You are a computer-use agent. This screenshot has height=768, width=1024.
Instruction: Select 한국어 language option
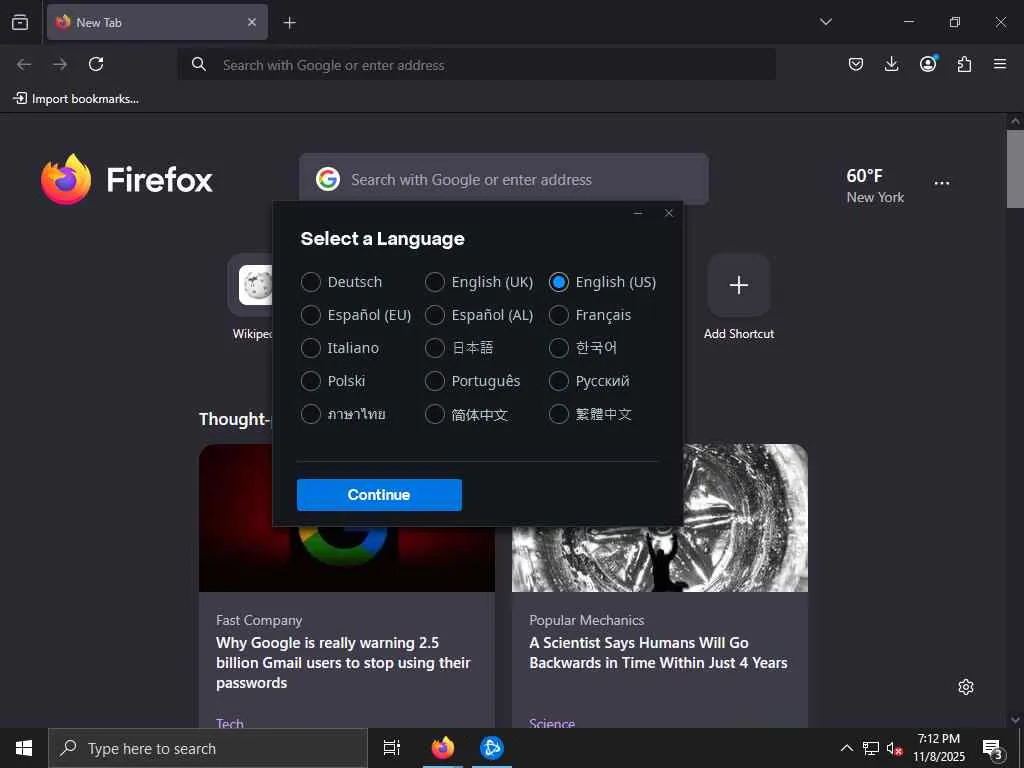point(583,348)
